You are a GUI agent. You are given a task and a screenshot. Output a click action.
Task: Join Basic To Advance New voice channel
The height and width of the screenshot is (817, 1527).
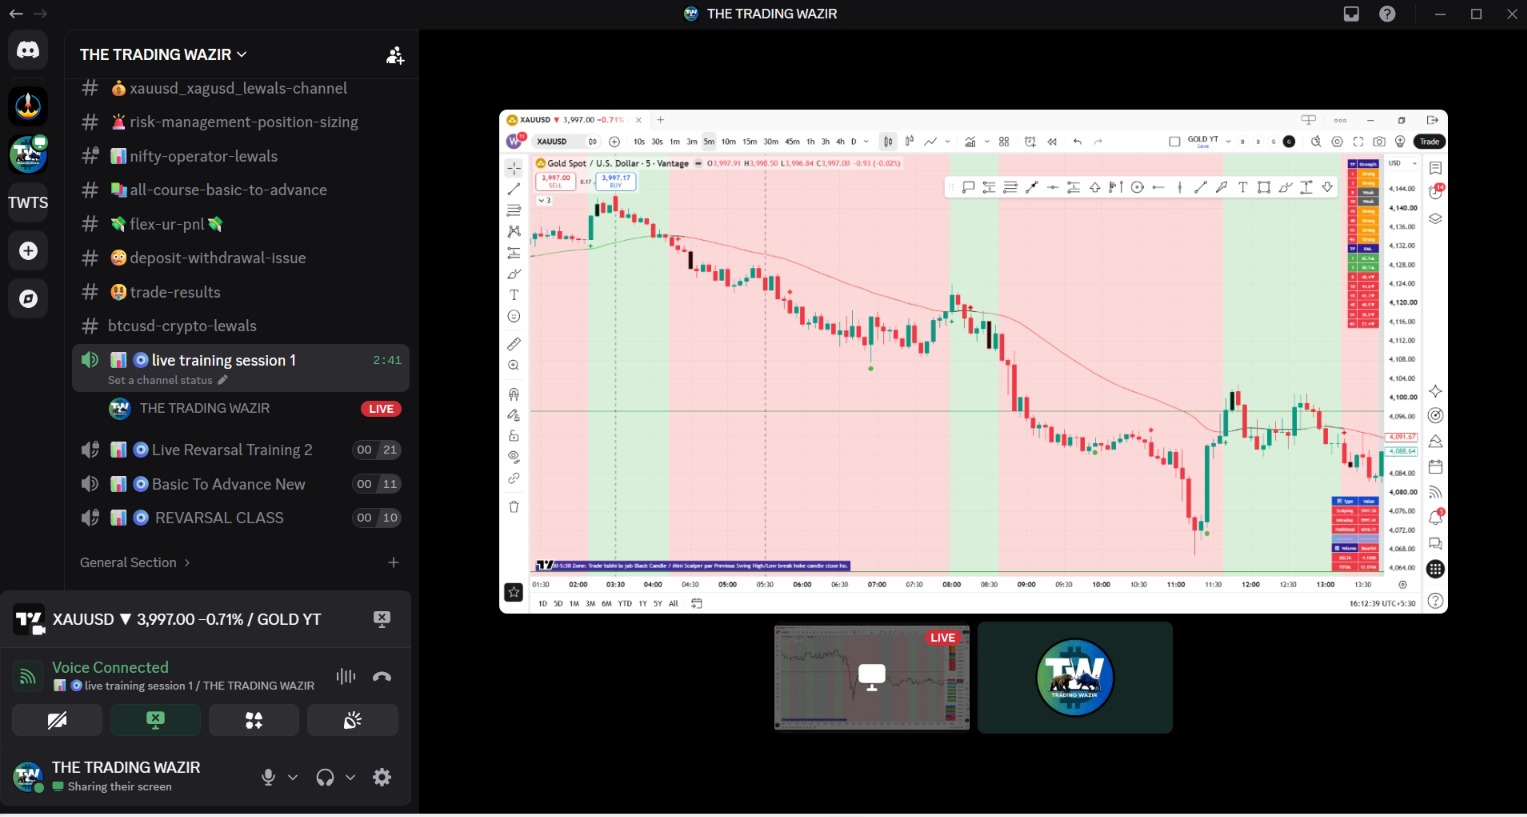coord(241,484)
